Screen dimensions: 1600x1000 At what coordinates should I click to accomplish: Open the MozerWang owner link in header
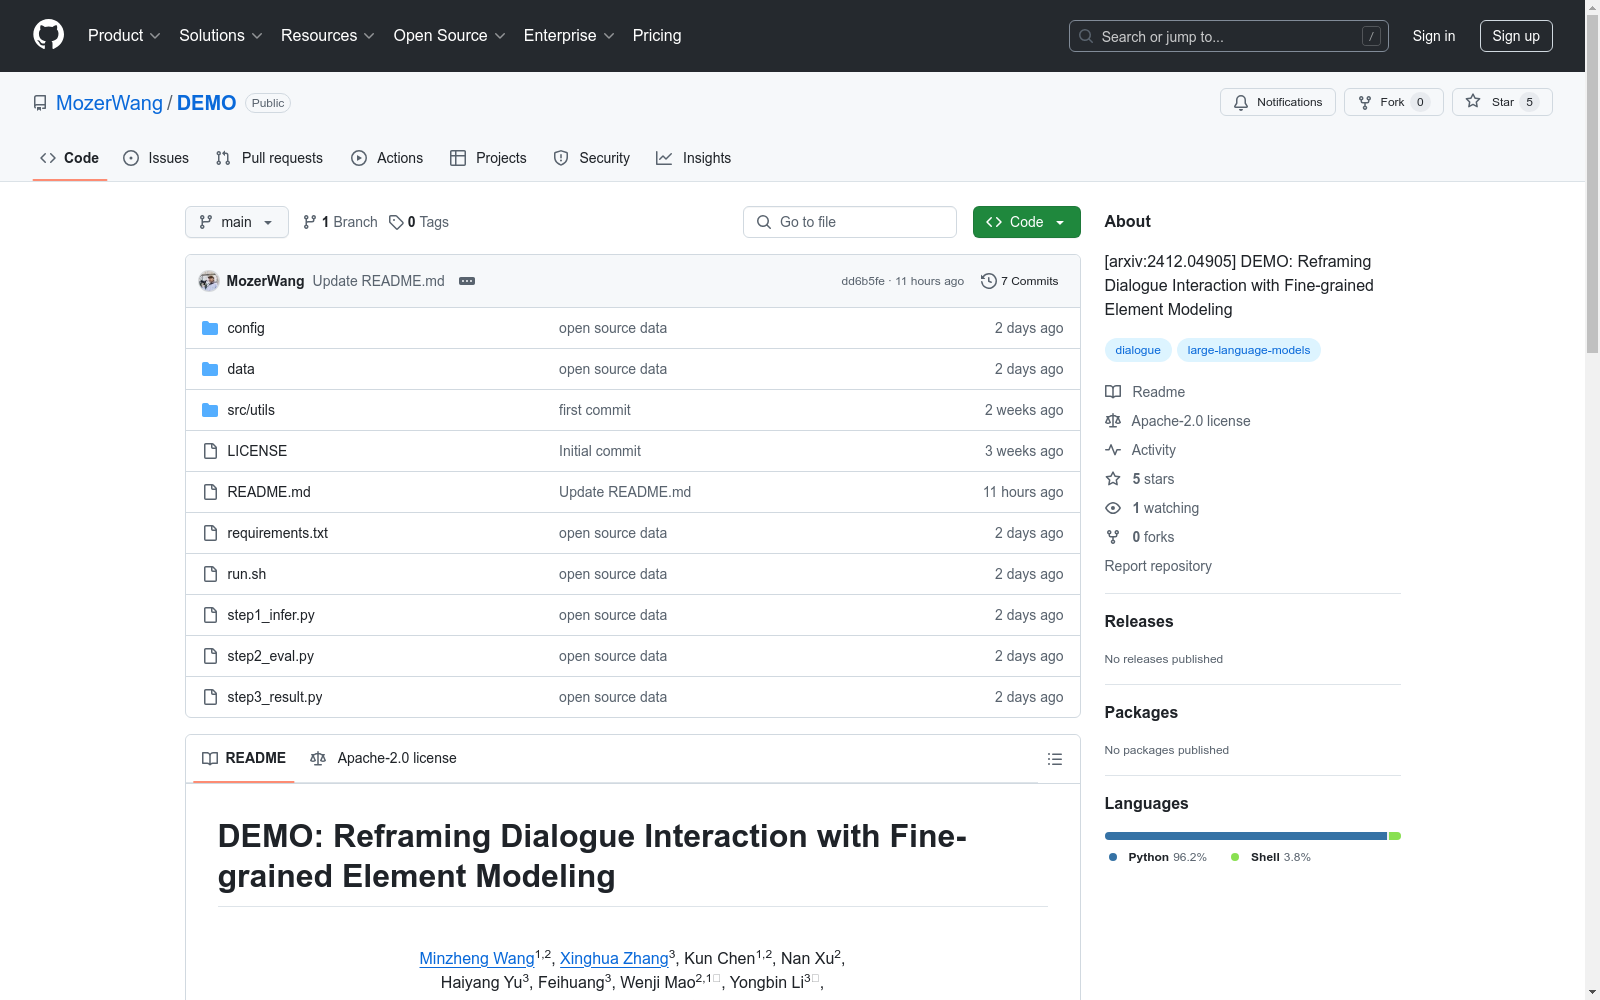point(109,103)
